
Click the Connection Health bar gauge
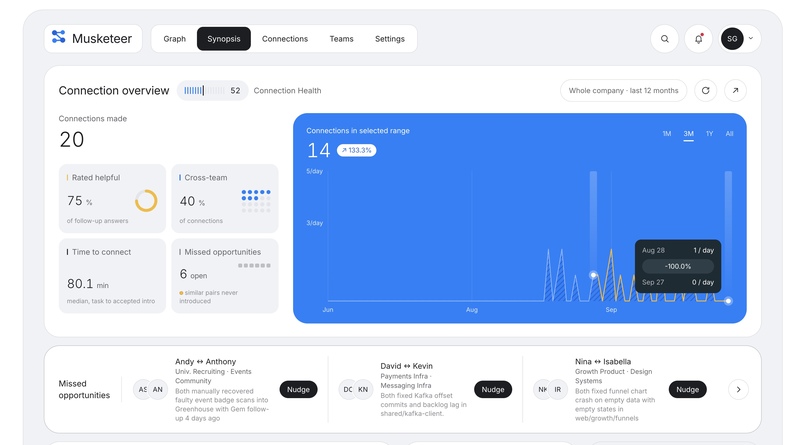click(204, 90)
